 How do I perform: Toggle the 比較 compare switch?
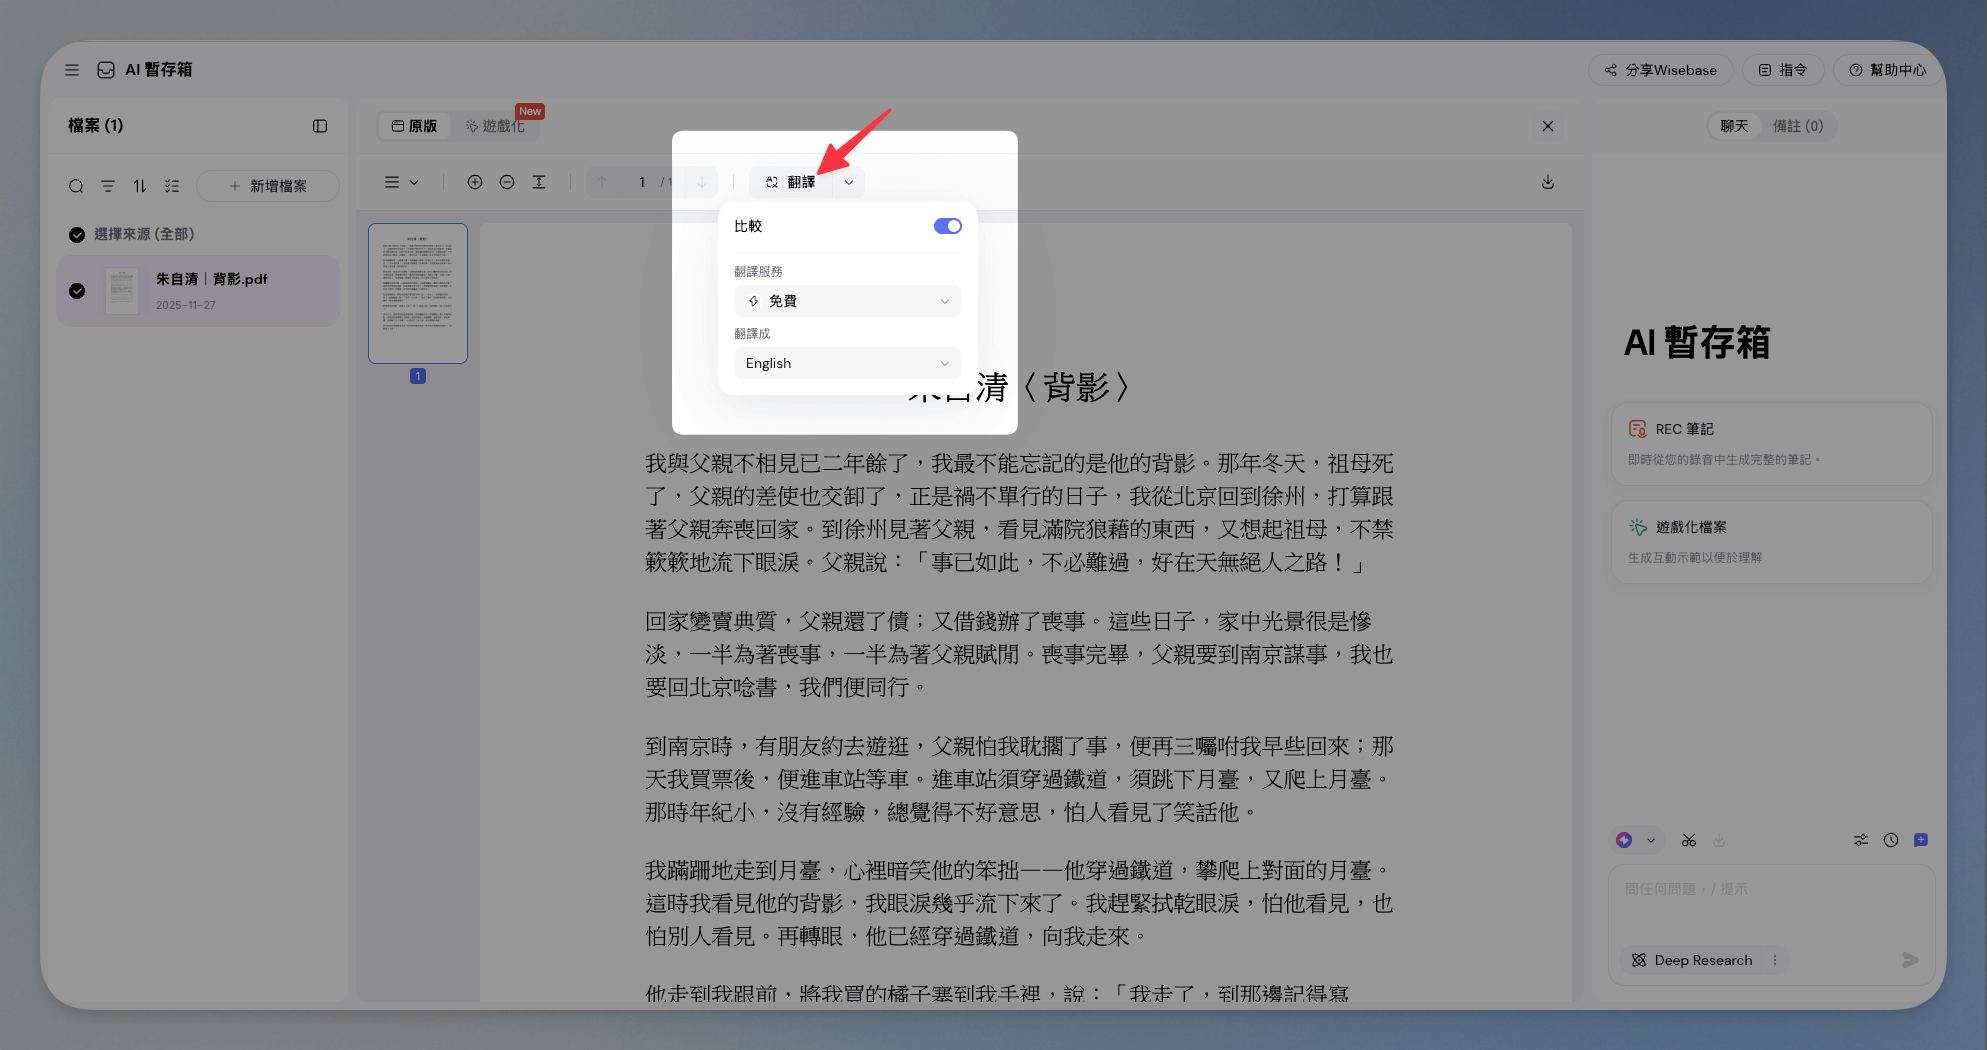click(947, 226)
